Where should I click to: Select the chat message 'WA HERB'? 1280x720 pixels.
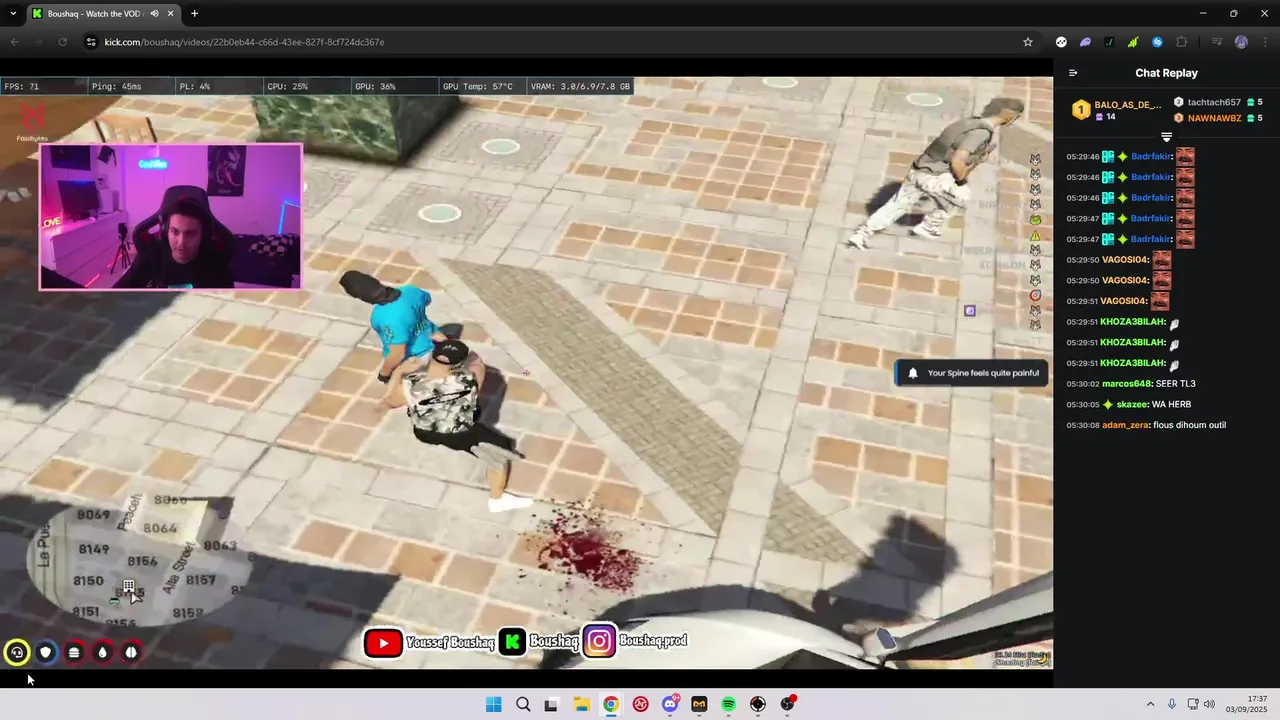coord(1172,404)
